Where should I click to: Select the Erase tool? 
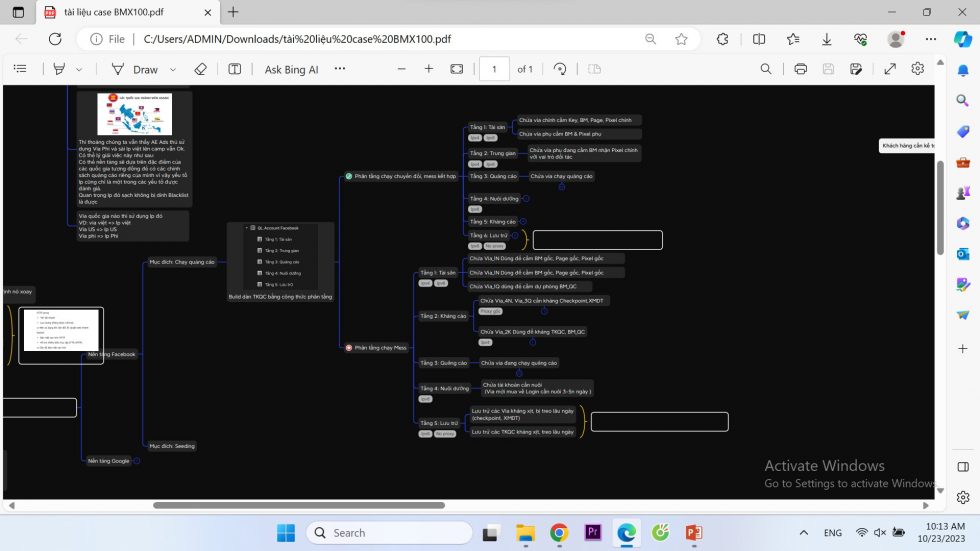click(199, 69)
